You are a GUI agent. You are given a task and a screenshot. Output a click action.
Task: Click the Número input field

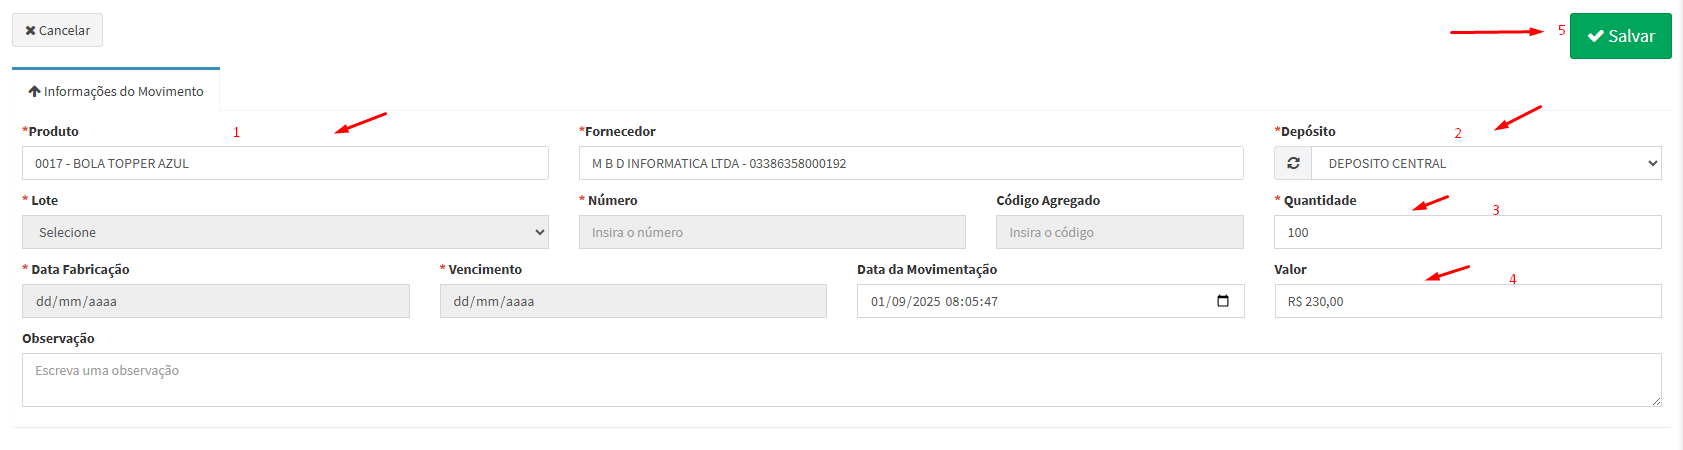[x=772, y=232]
